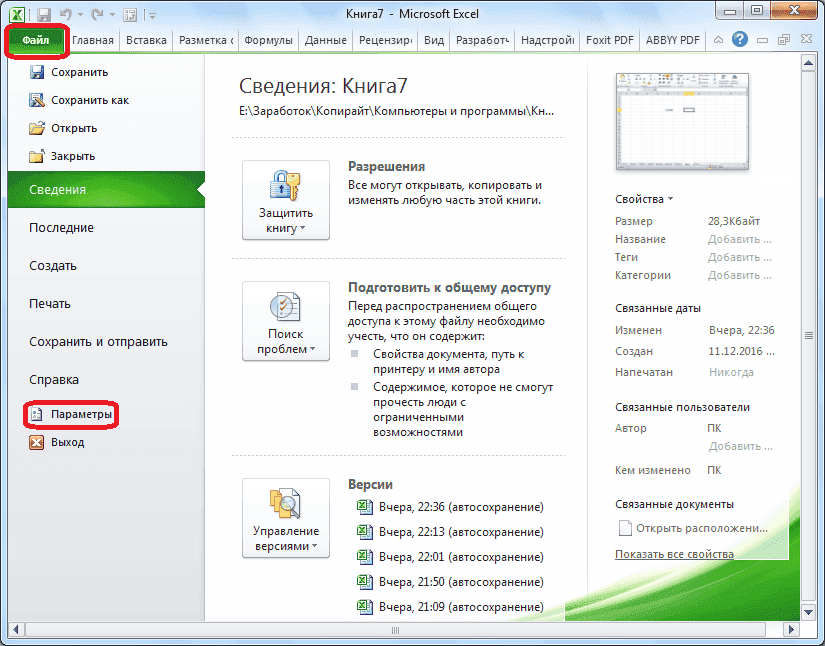Click the workbook preview thumbnail
Viewport: 825px width, 646px height.
coord(681,120)
